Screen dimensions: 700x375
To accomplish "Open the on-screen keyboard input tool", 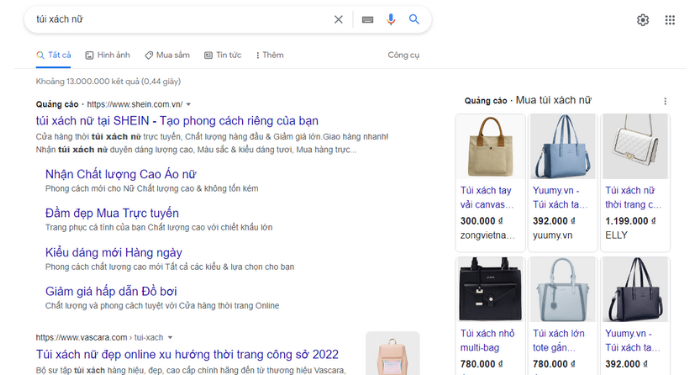I will click(367, 20).
